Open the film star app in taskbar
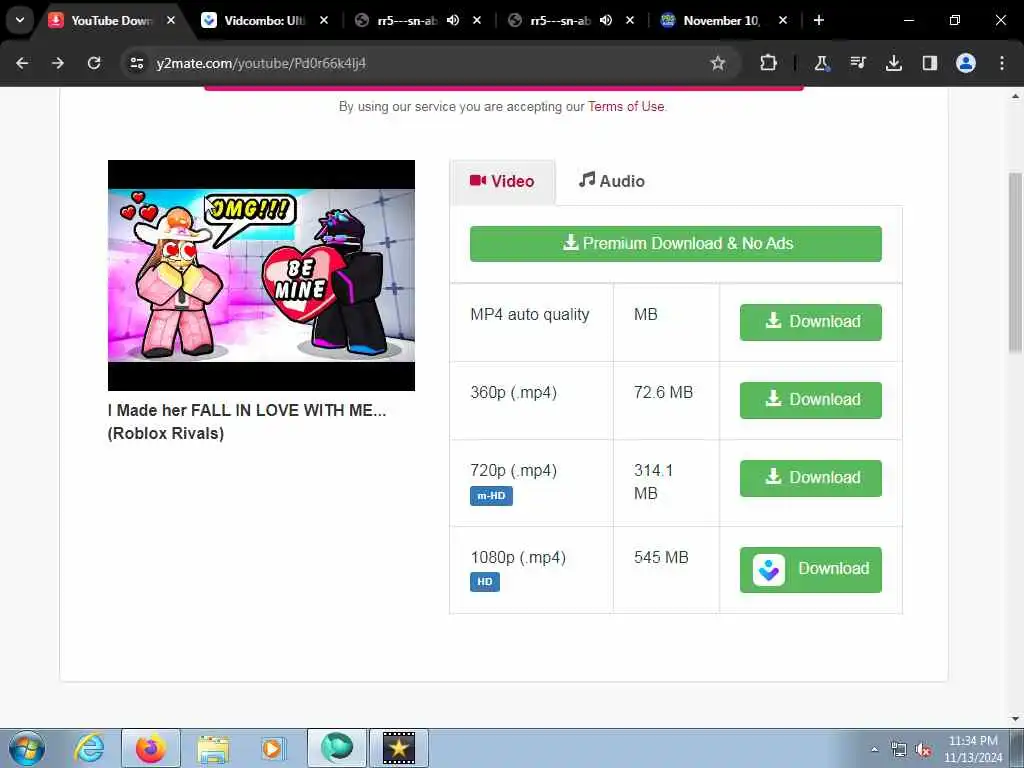1024x768 pixels. pos(398,748)
